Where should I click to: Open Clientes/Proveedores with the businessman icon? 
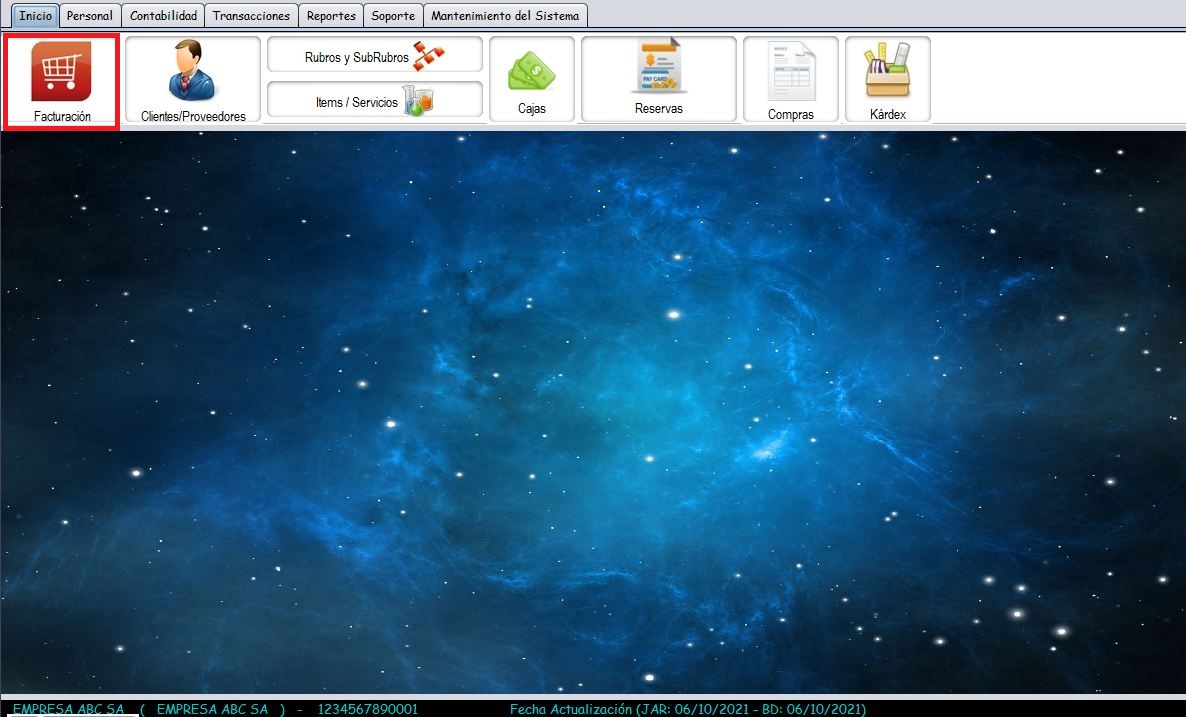pyautogui.click(x=193, y=81)
